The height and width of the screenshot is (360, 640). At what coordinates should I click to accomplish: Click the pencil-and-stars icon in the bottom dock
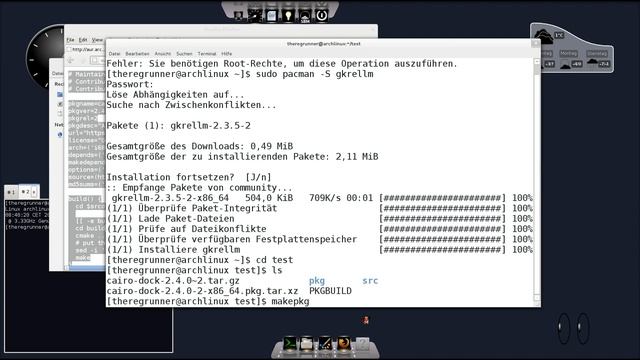click(x=325, y=343)
